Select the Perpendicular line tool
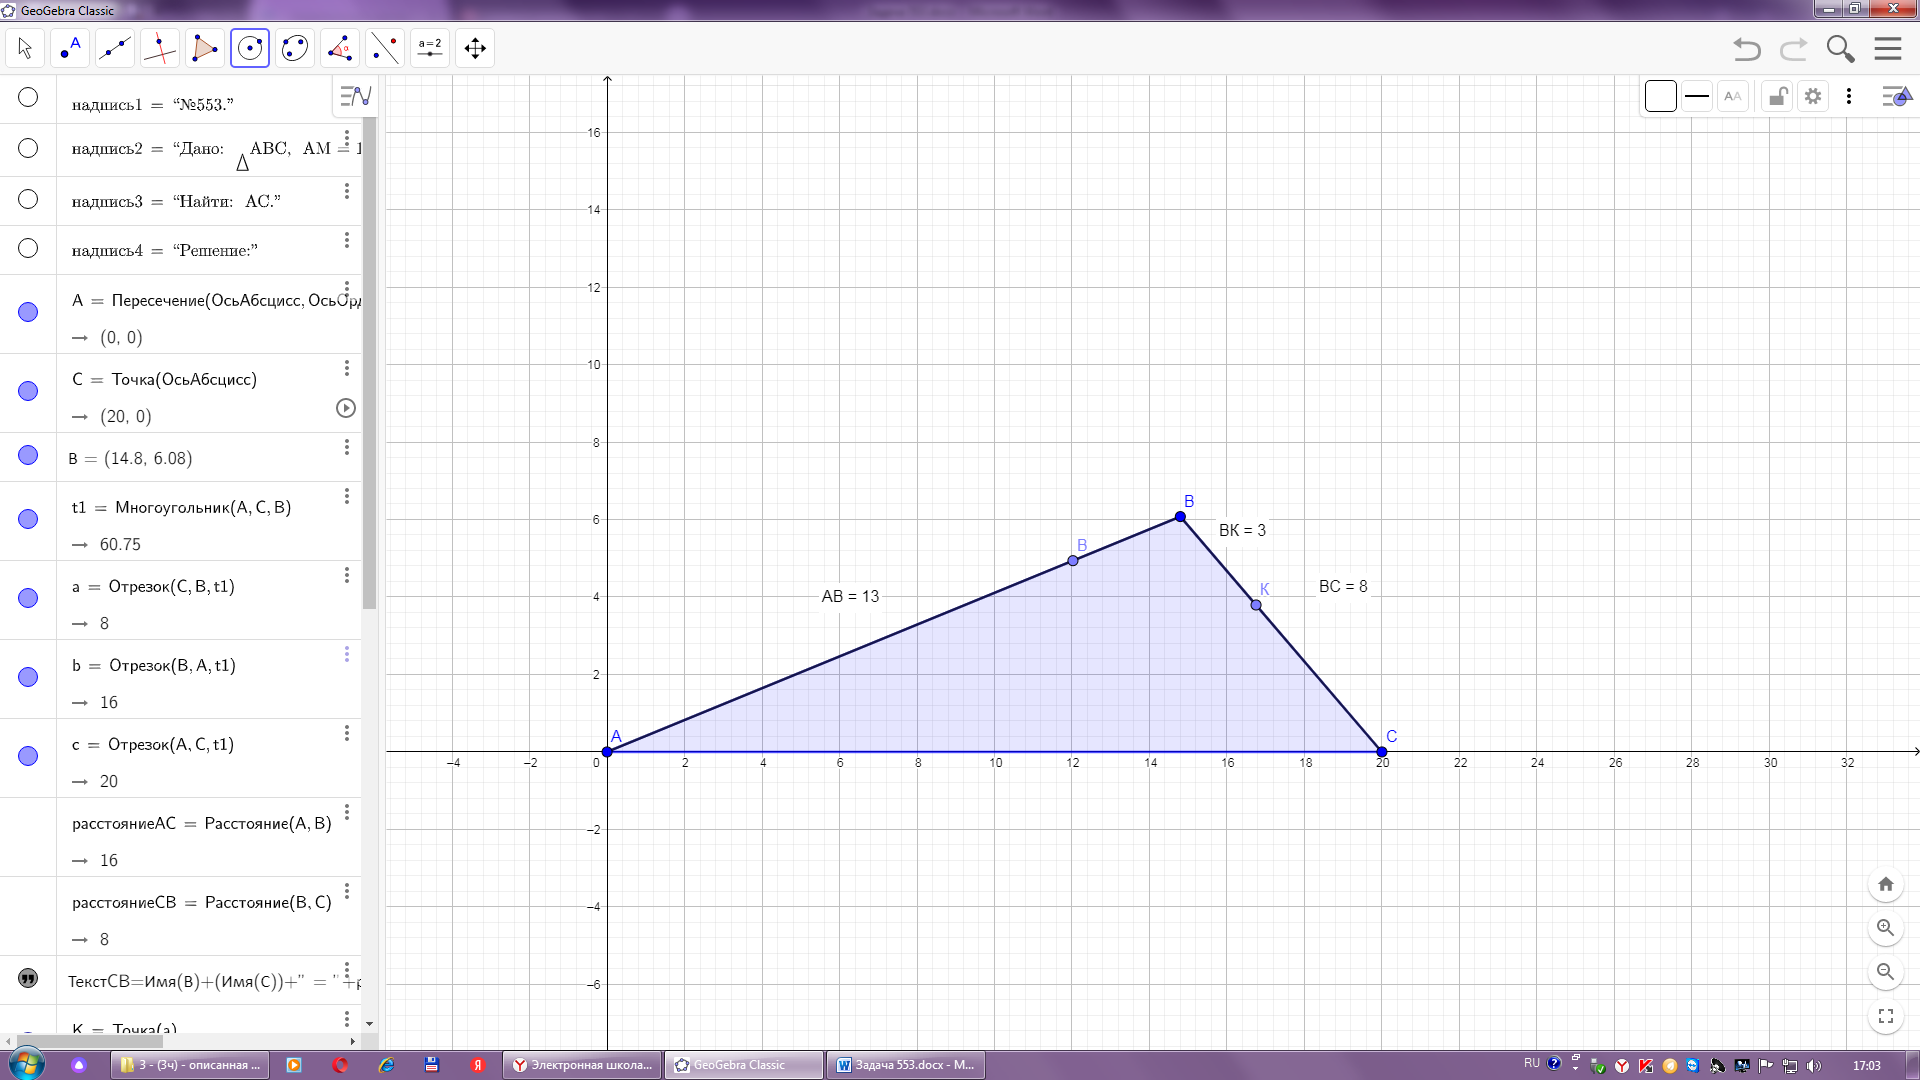This screenshot has height=1080, width=1920. [160, 48]
